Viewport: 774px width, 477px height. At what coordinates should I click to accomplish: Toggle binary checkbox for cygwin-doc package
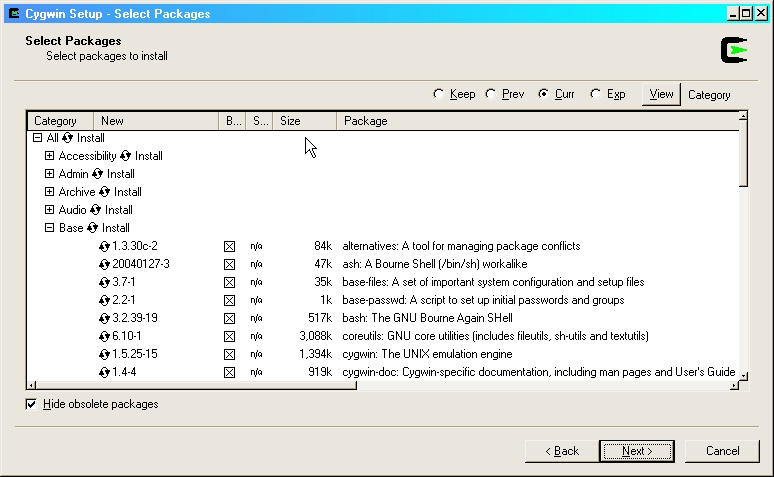[230, 372]
